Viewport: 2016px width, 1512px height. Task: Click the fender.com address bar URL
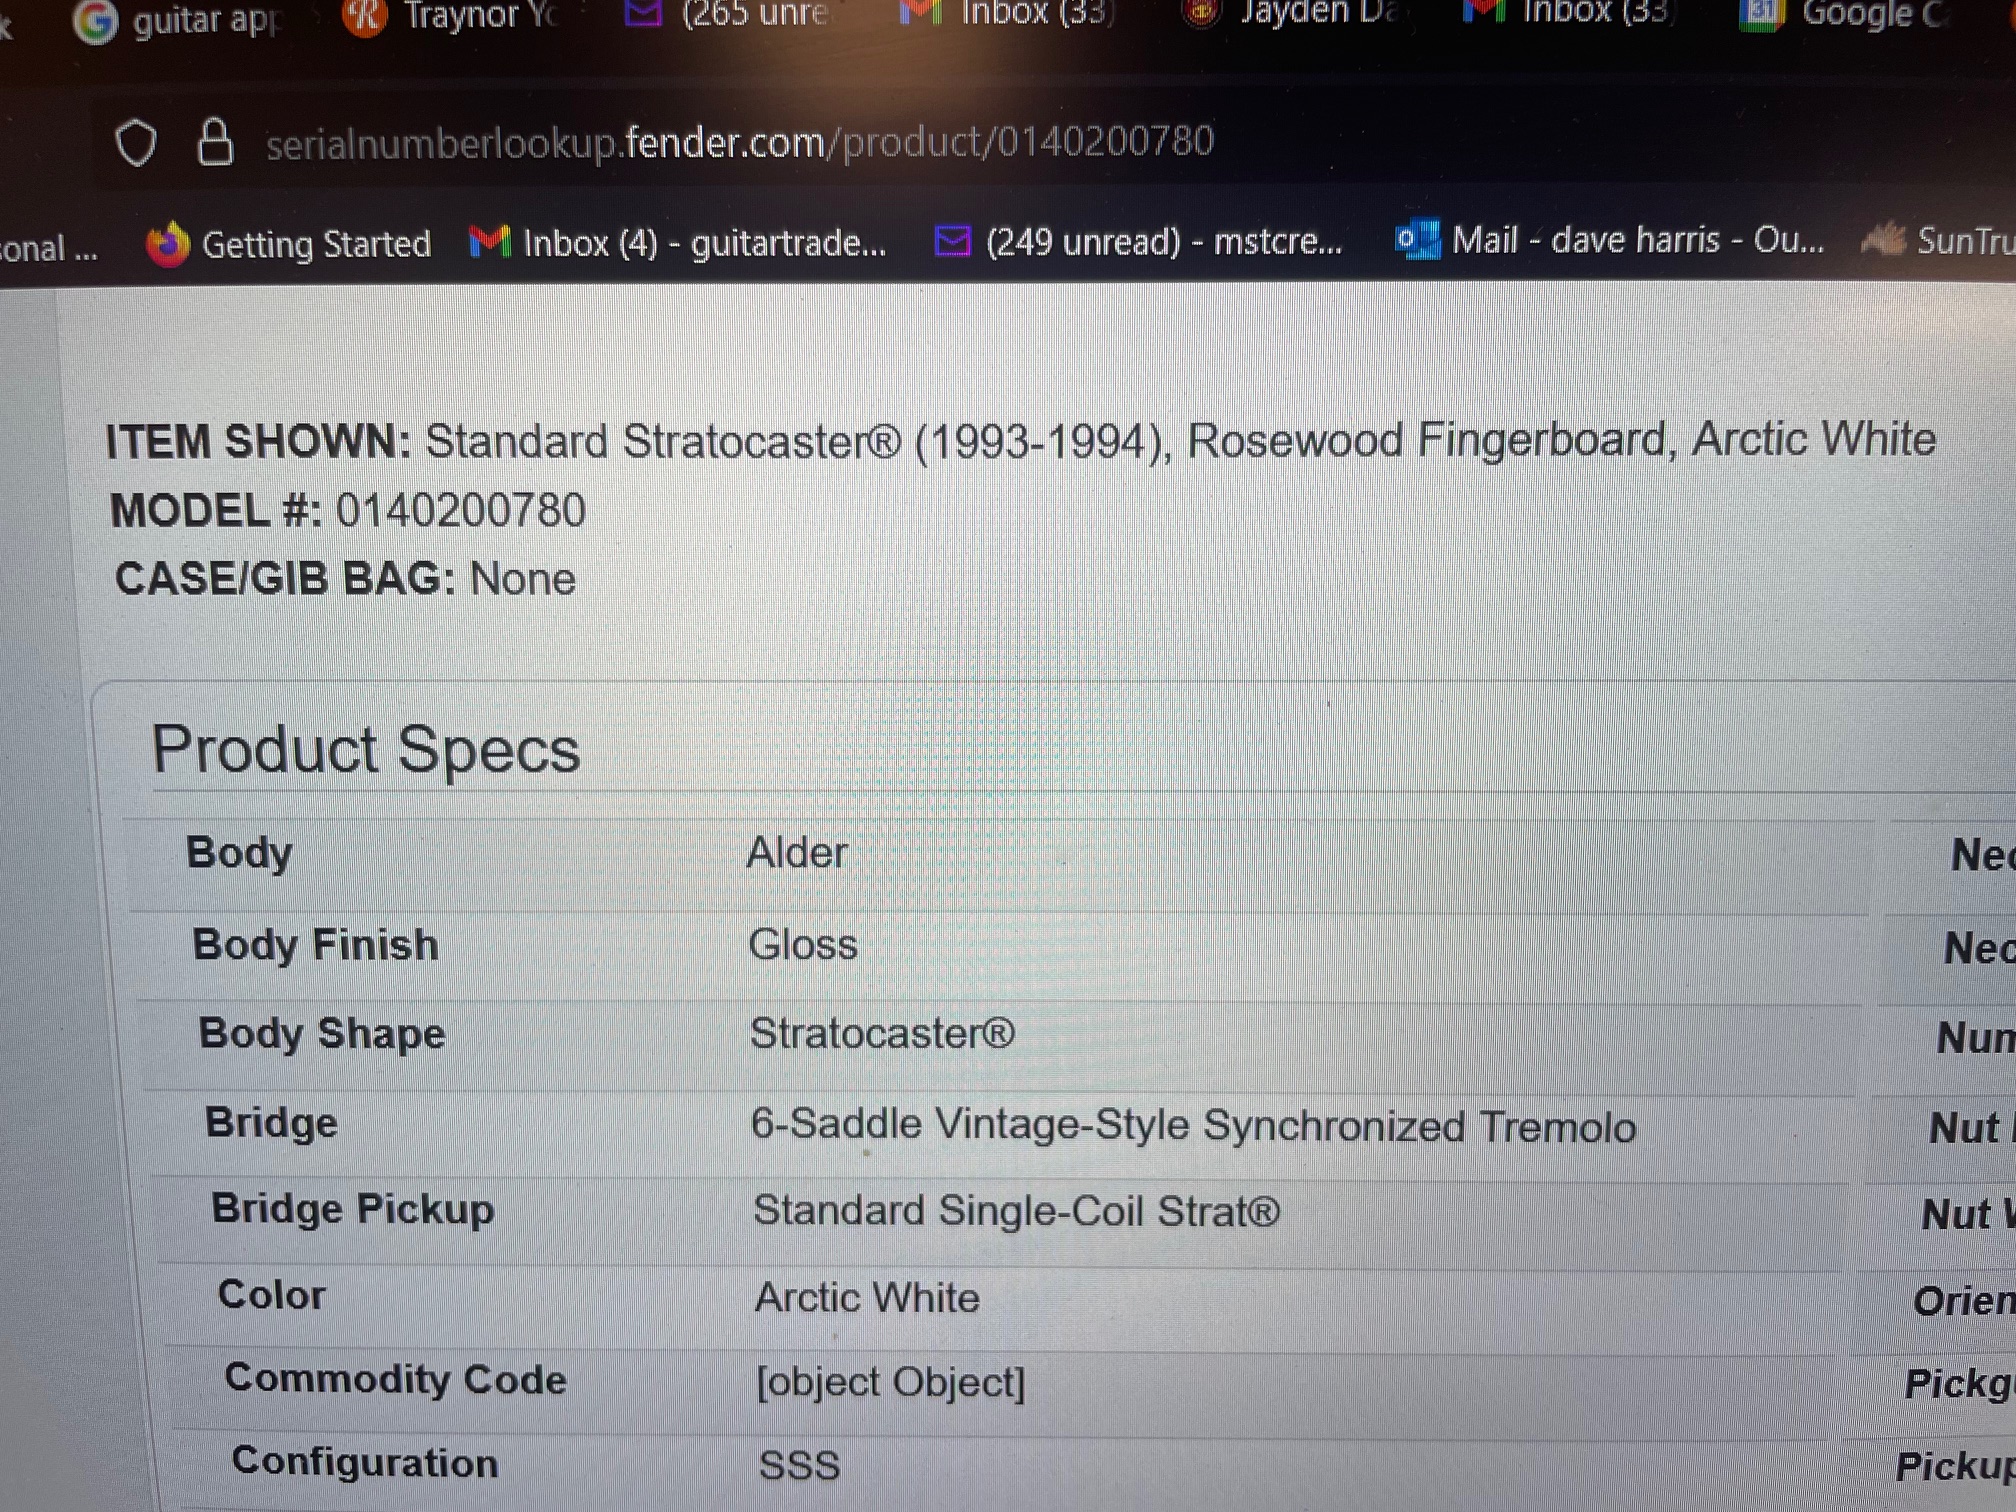[x=740, y=142]
